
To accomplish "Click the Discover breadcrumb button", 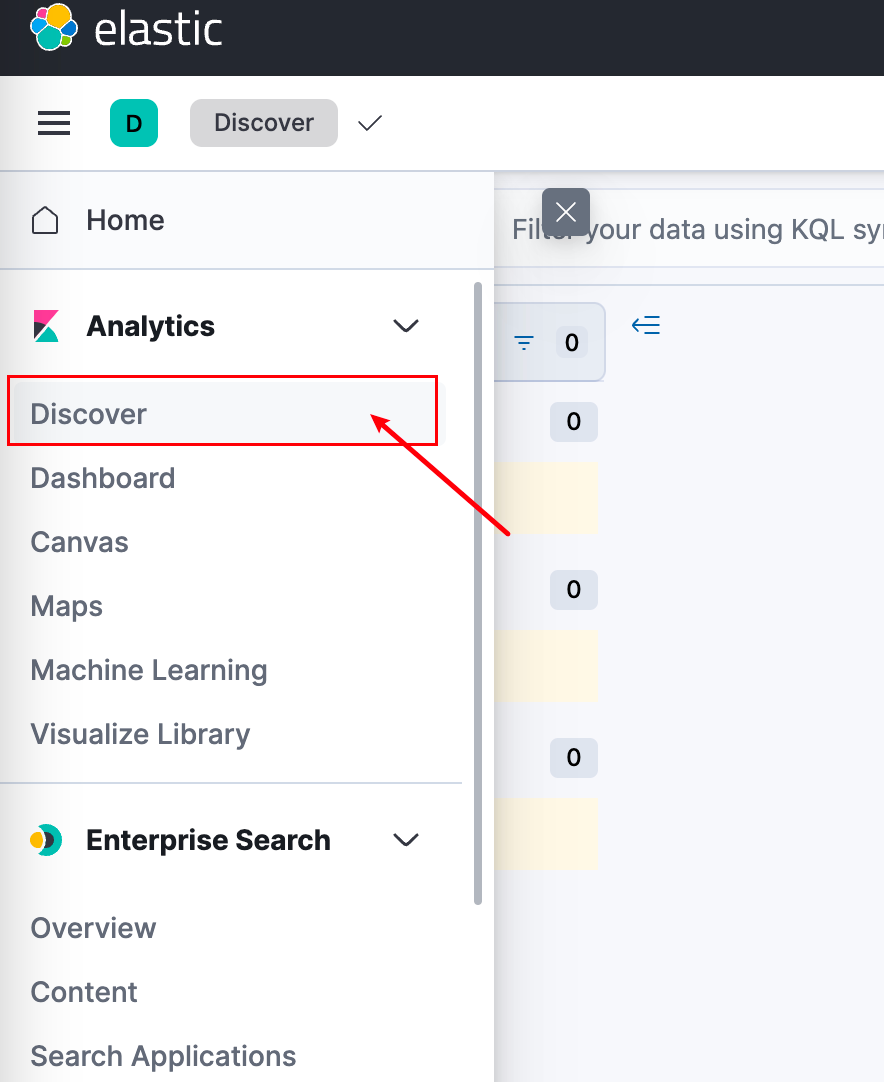I will (264, 123).
